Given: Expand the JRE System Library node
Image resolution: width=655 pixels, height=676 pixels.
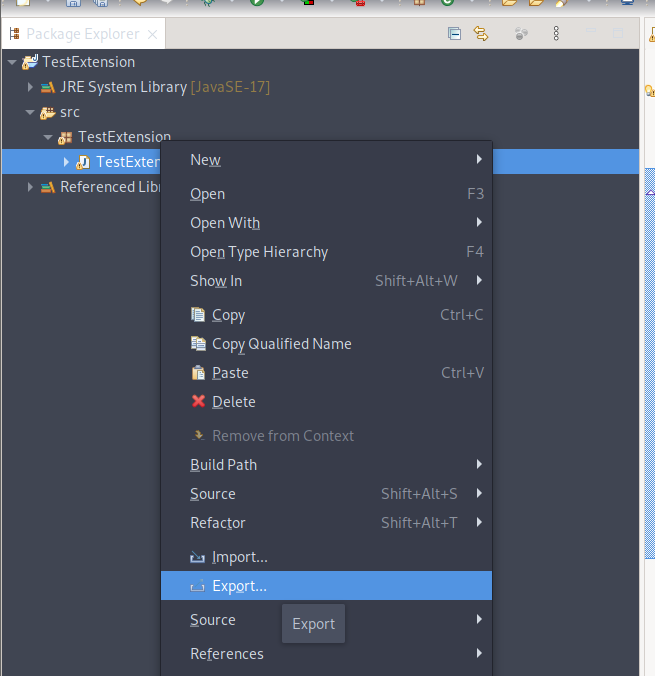Looking at the screenshot, I should coord(30,87).
